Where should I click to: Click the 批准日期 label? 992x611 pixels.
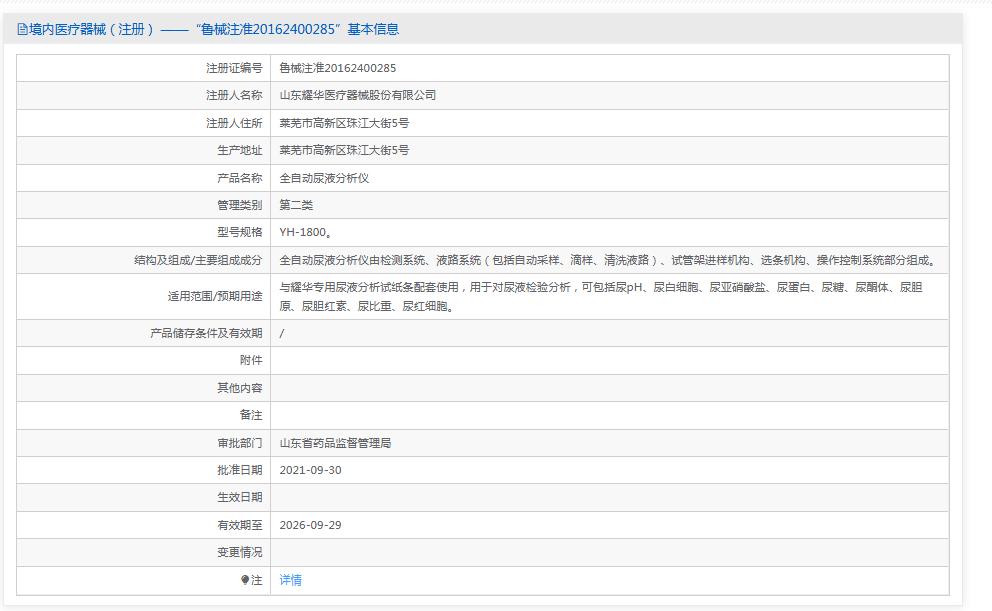click(240, 470)
